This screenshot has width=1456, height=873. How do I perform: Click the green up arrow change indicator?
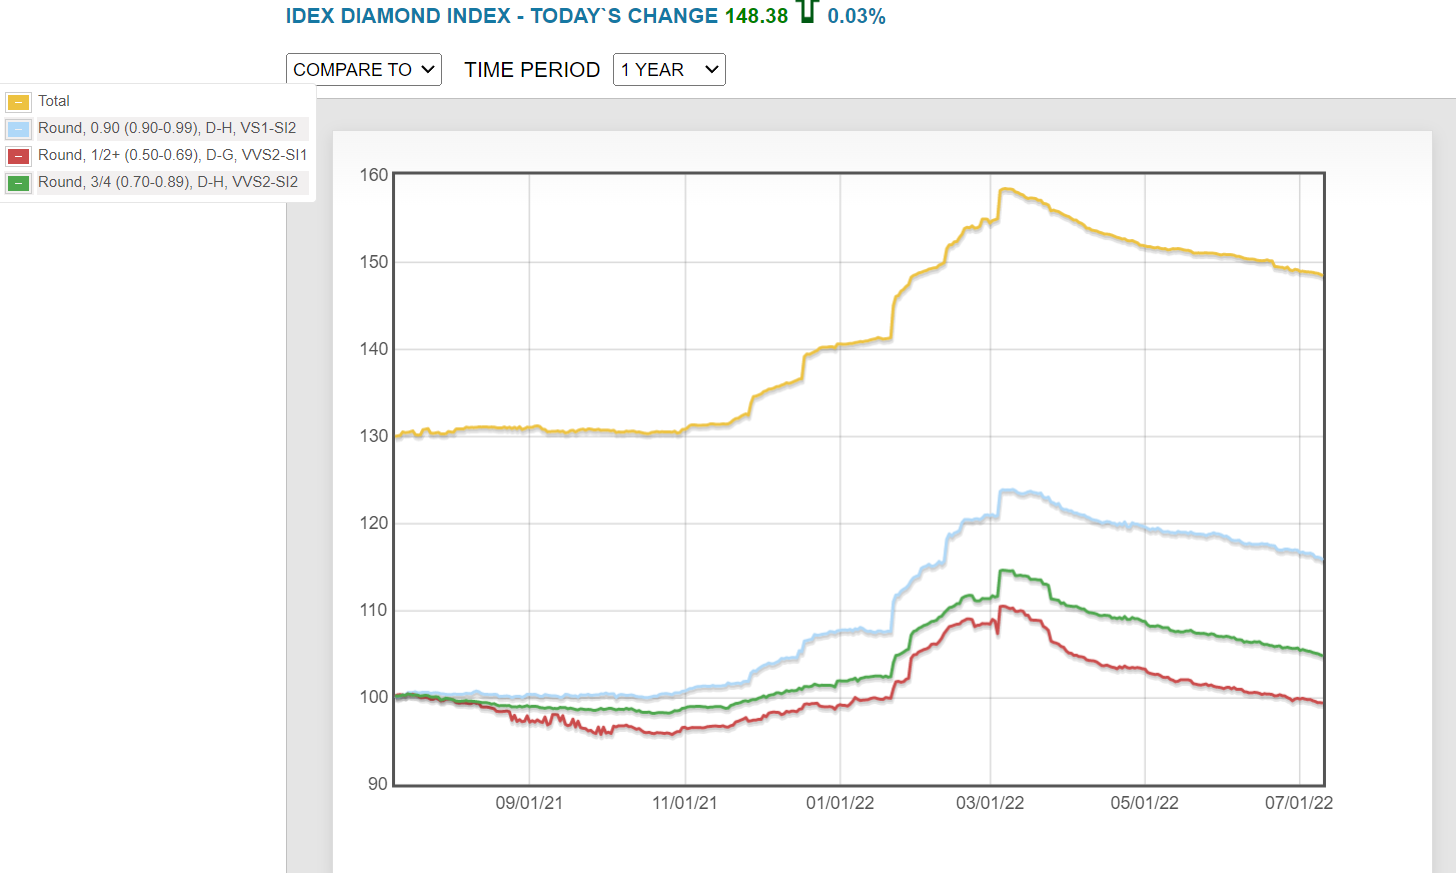coord(807,12)
